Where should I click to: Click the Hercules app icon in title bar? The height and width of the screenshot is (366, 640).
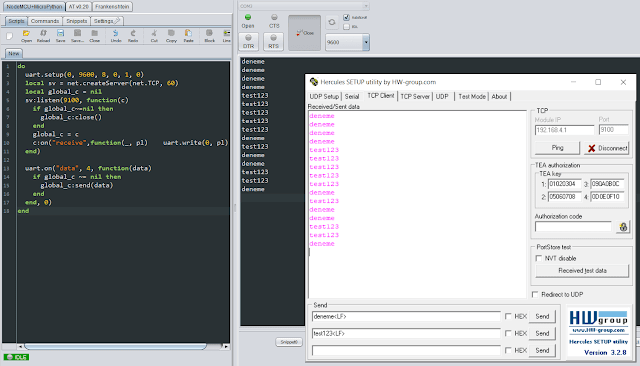point(313,82)
